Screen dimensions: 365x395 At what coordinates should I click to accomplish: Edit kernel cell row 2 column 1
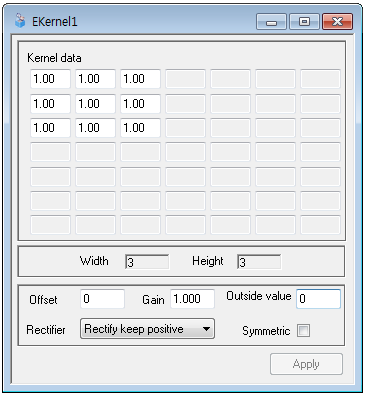[x=50, y=104]
